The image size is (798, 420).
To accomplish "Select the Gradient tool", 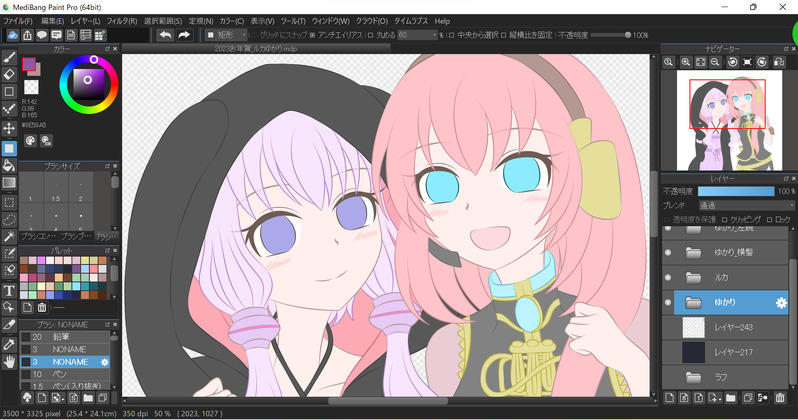I will 9,182.
